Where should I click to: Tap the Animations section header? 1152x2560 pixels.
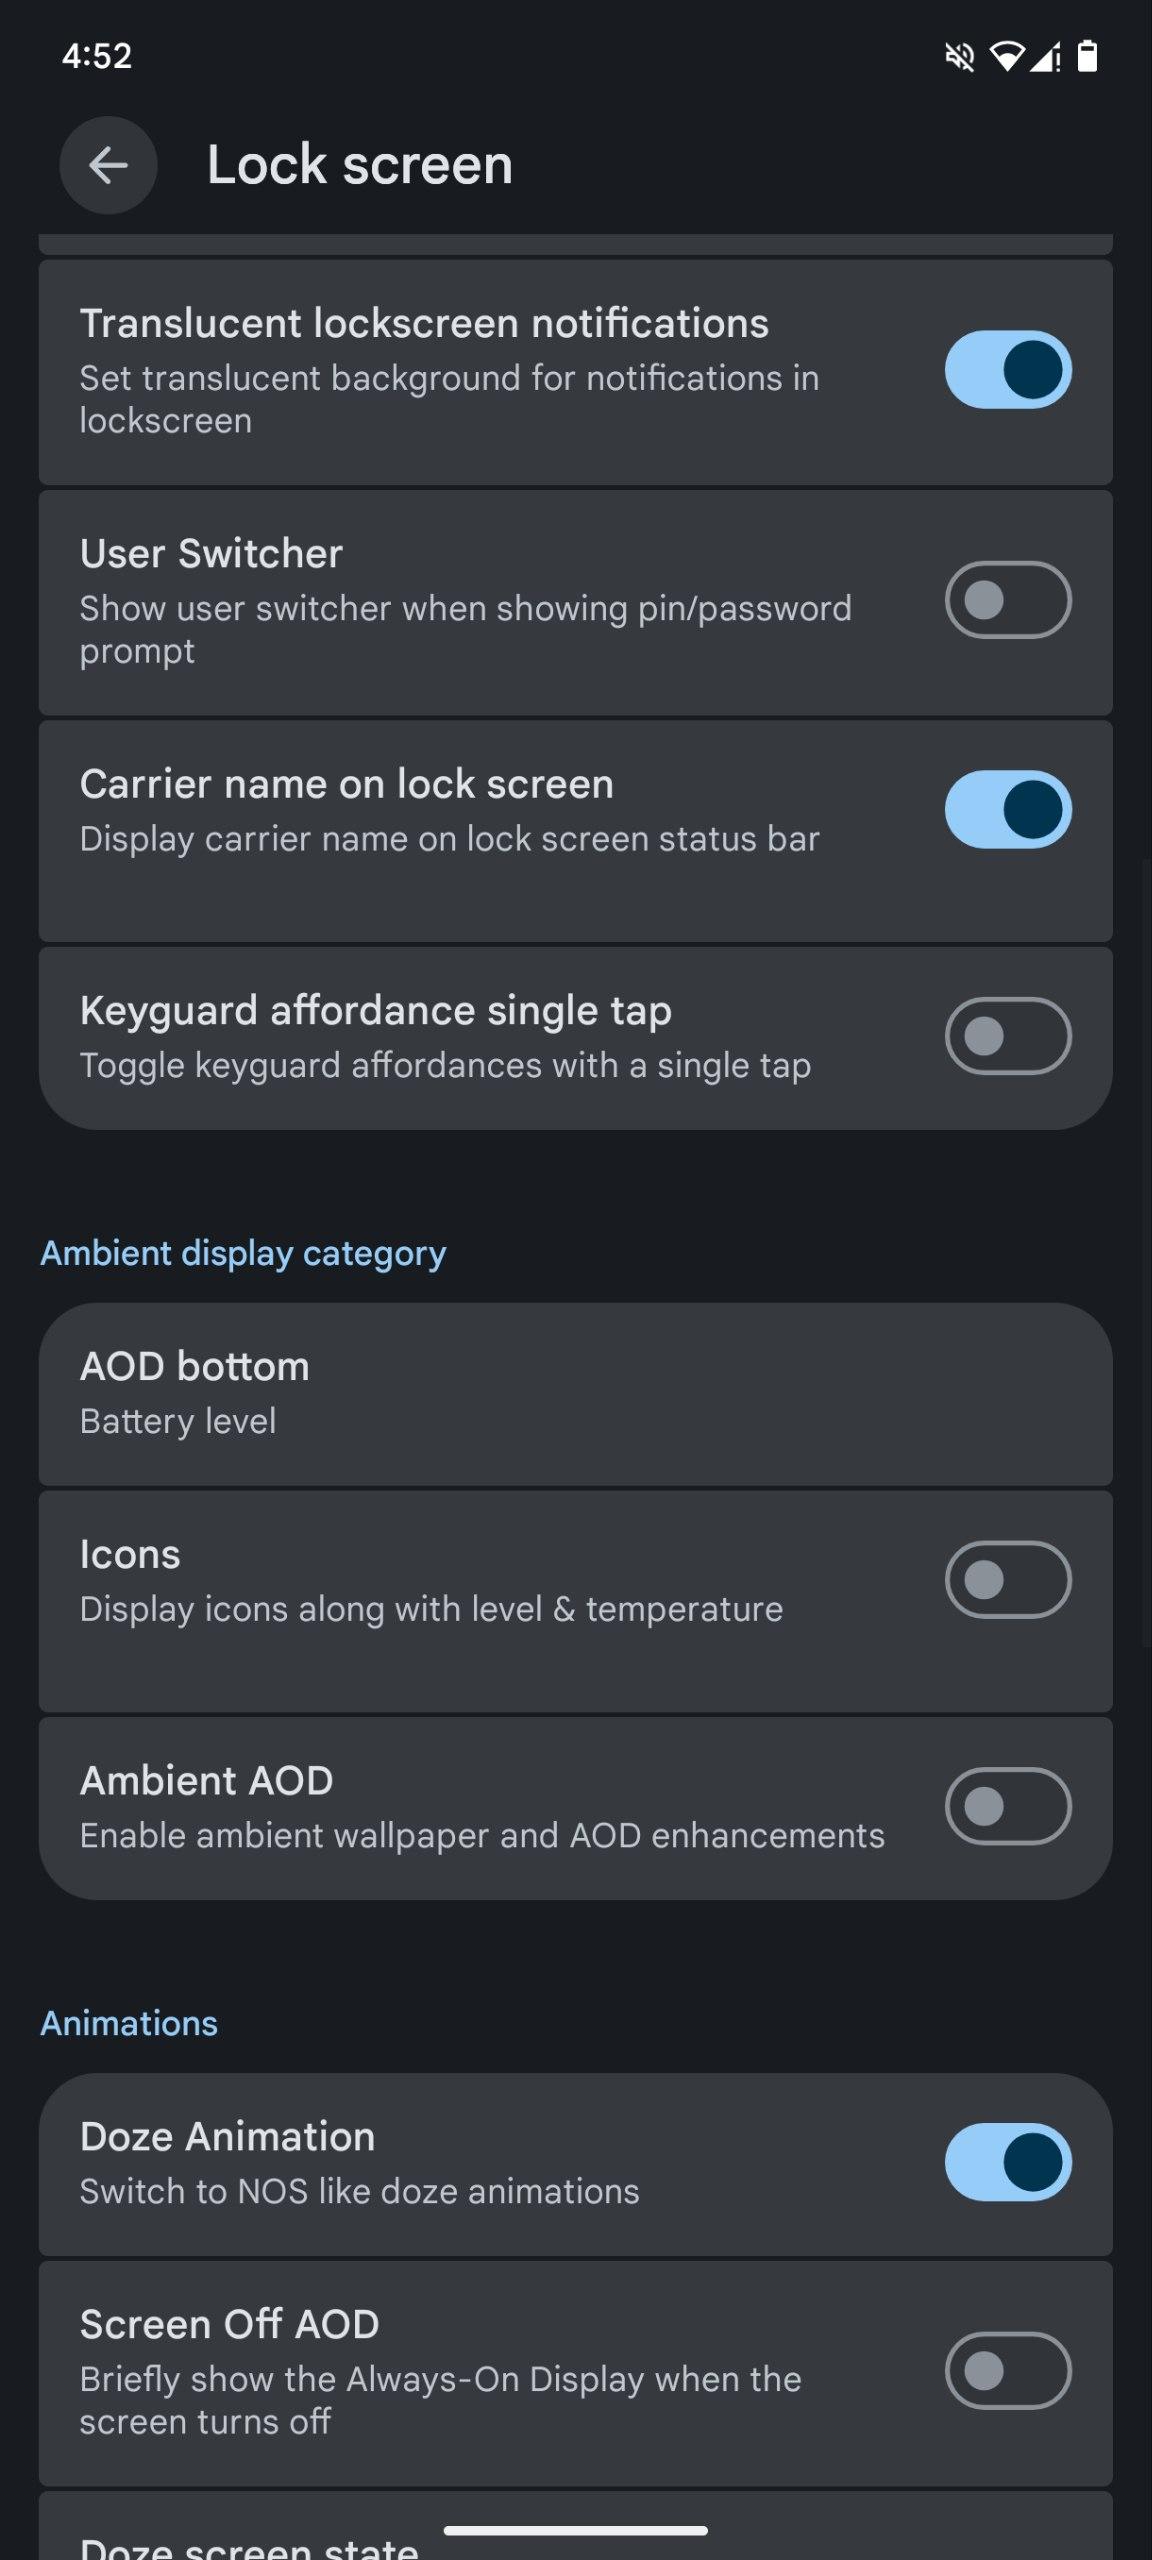(x=129, y=2023)
